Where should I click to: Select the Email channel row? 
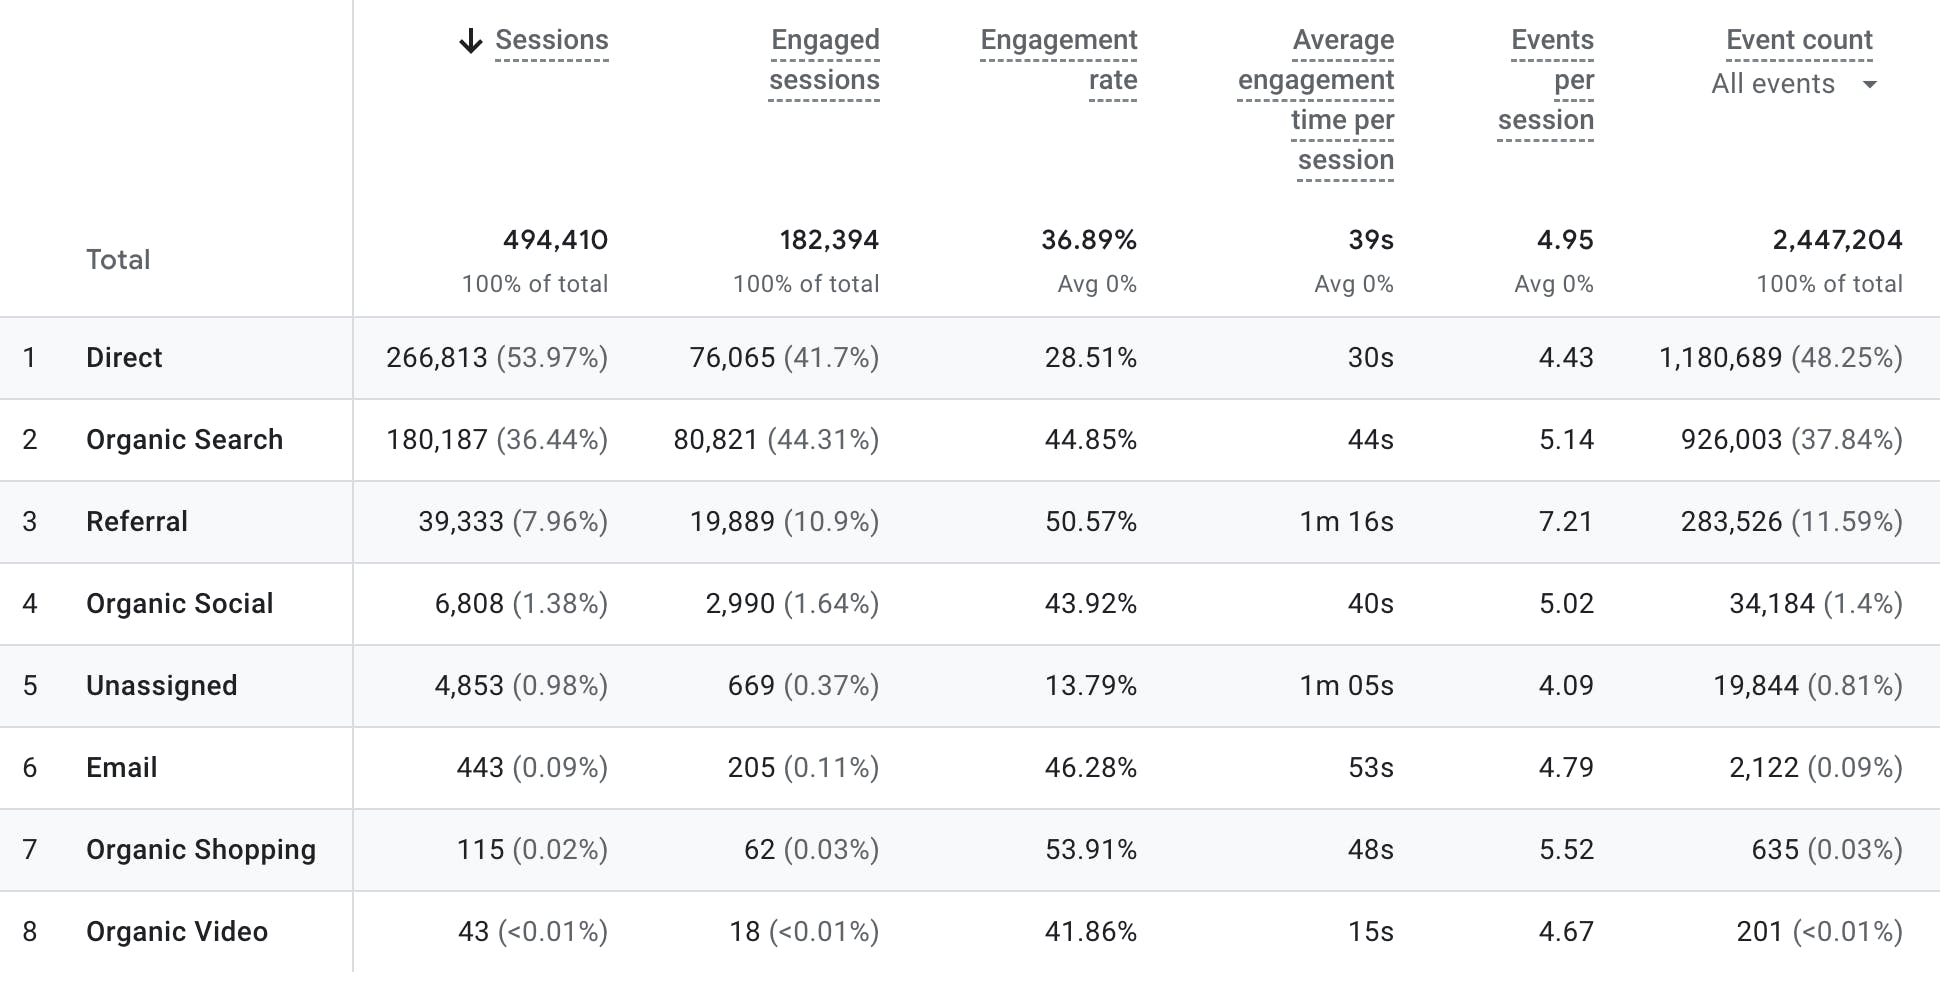[x=120, y=767]
